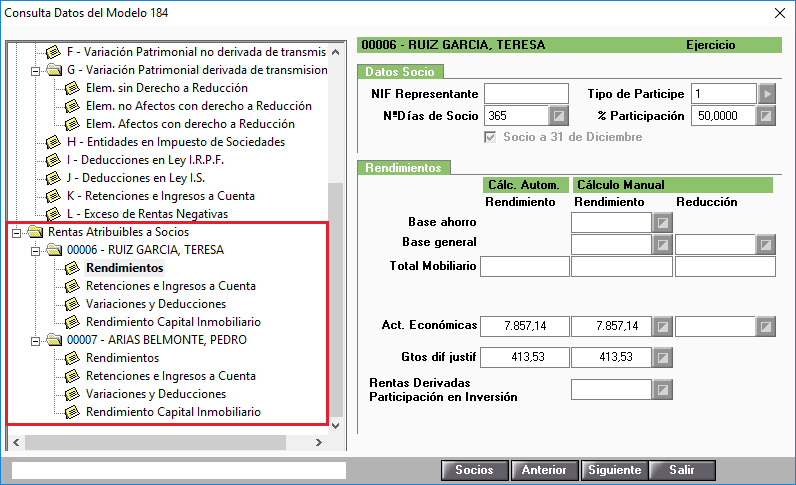The width and height of the screenshot is (796, 485).
Task: Collapse the G - Variación Patrimonial derivada node
Action: tap(35, 71)
